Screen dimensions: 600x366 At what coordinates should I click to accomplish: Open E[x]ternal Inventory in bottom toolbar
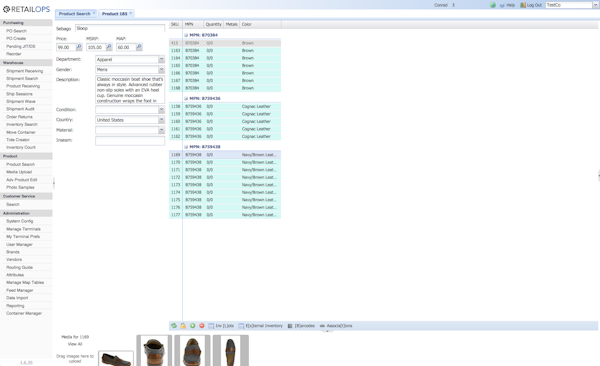[x=260, y=325]
